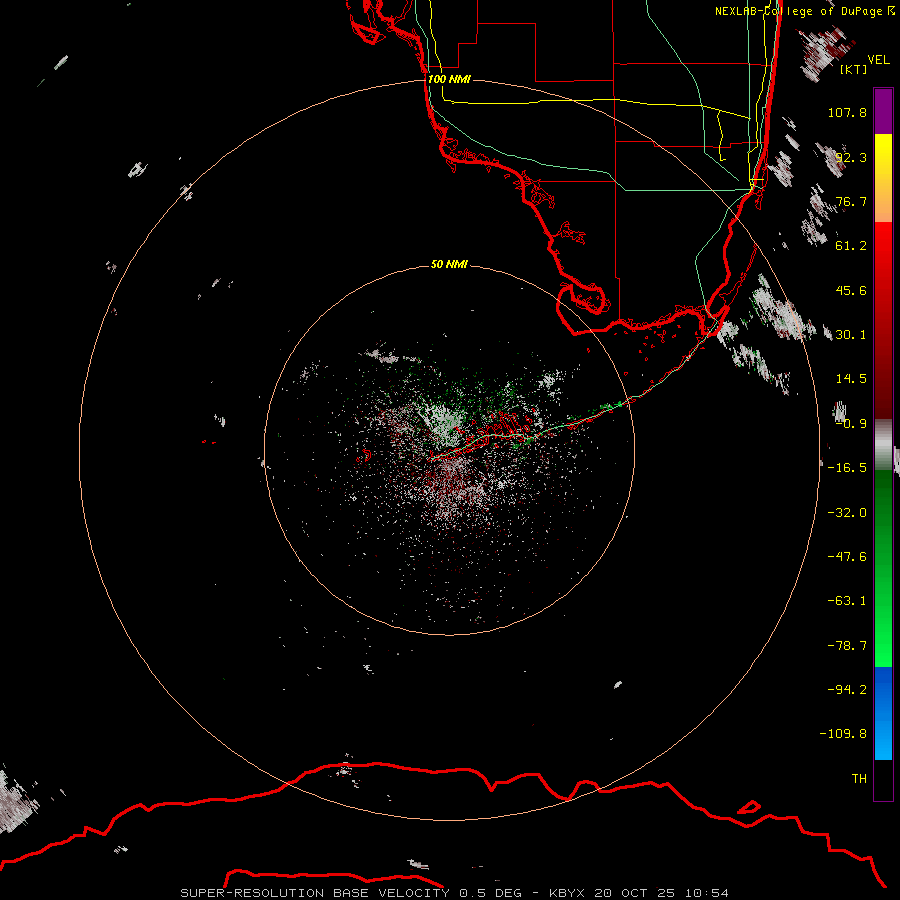
Task: Select the 92.3 legend value
Action: (x=851, y=157)
